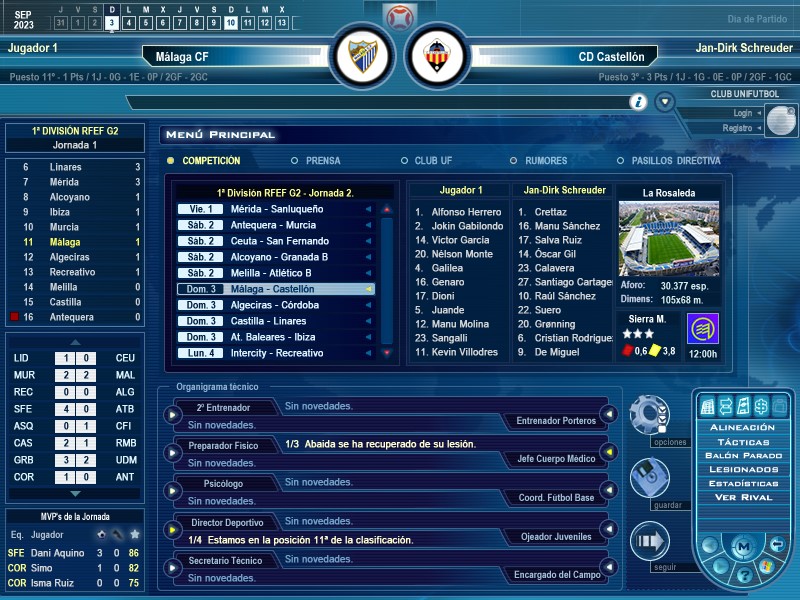Select day 10 in the calendar strip
Viewport: 800px width, 600px height.
pyautogui.click(x=231, y=22)
